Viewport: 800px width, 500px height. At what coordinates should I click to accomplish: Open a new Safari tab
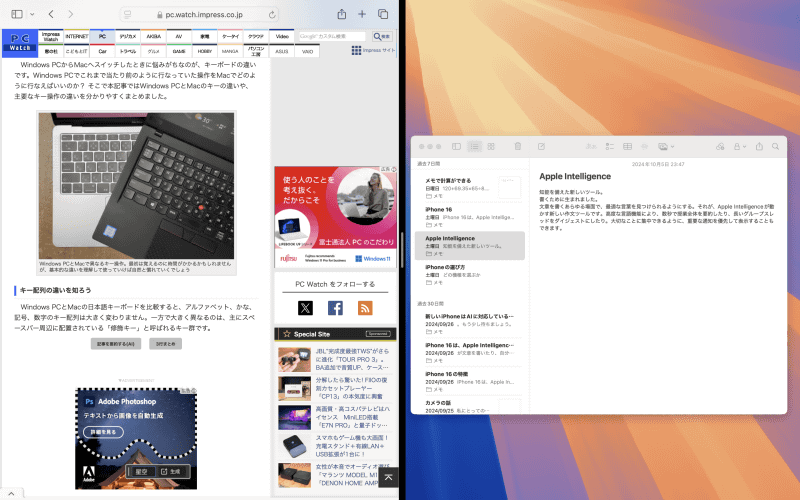362,14
